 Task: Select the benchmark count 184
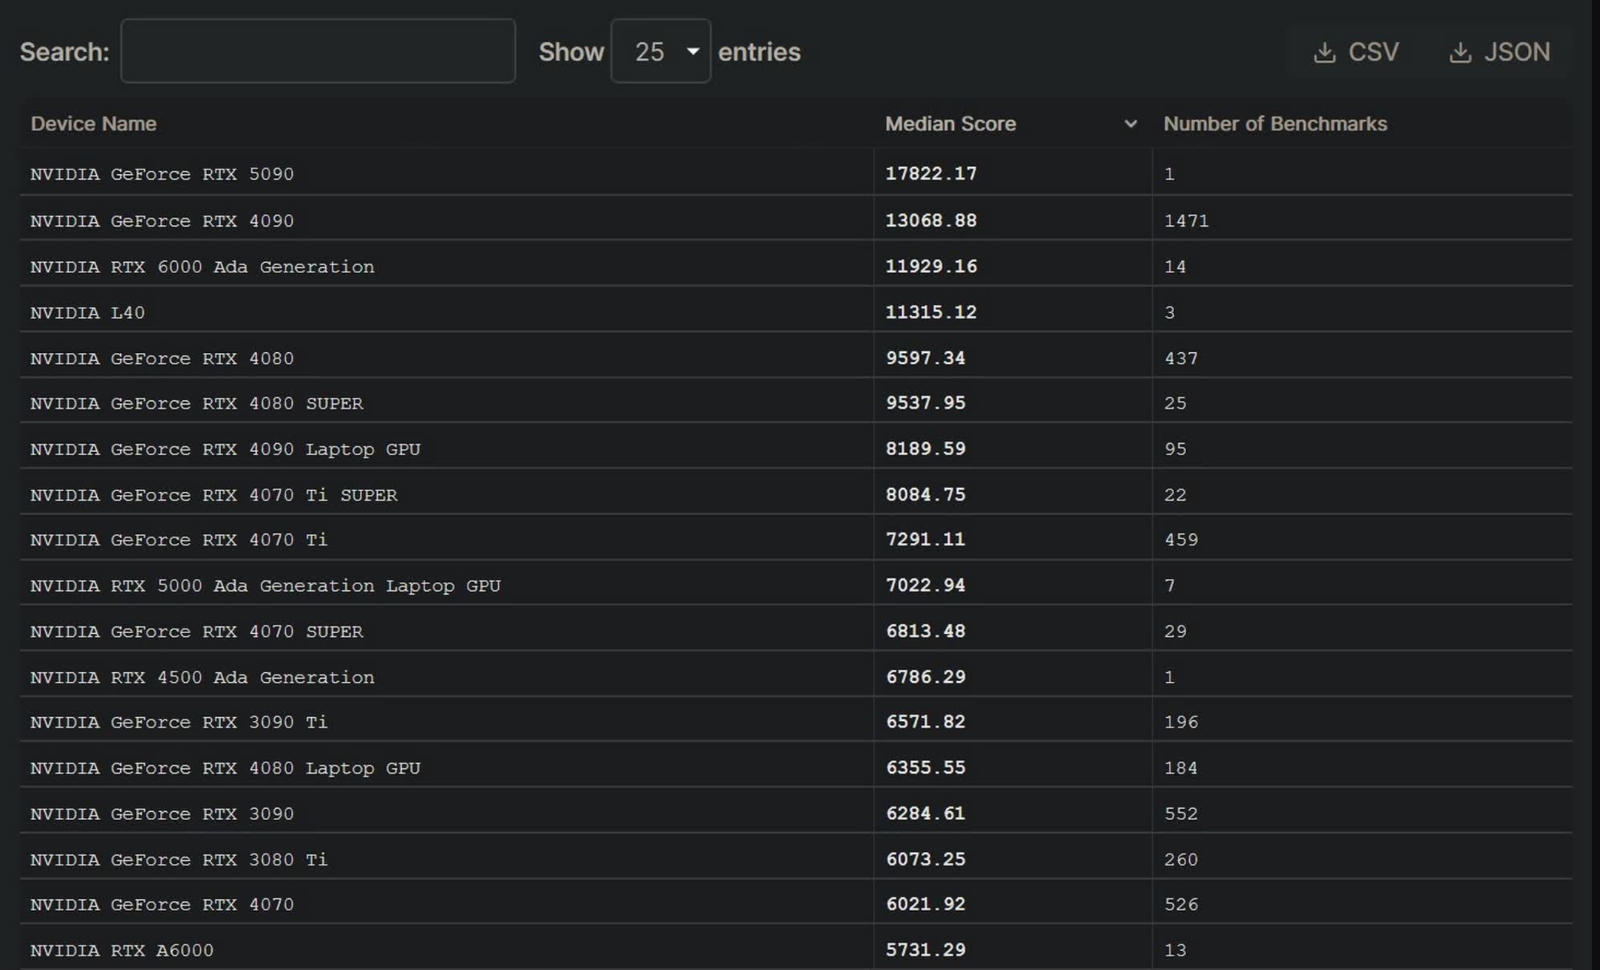(1181, 768)
